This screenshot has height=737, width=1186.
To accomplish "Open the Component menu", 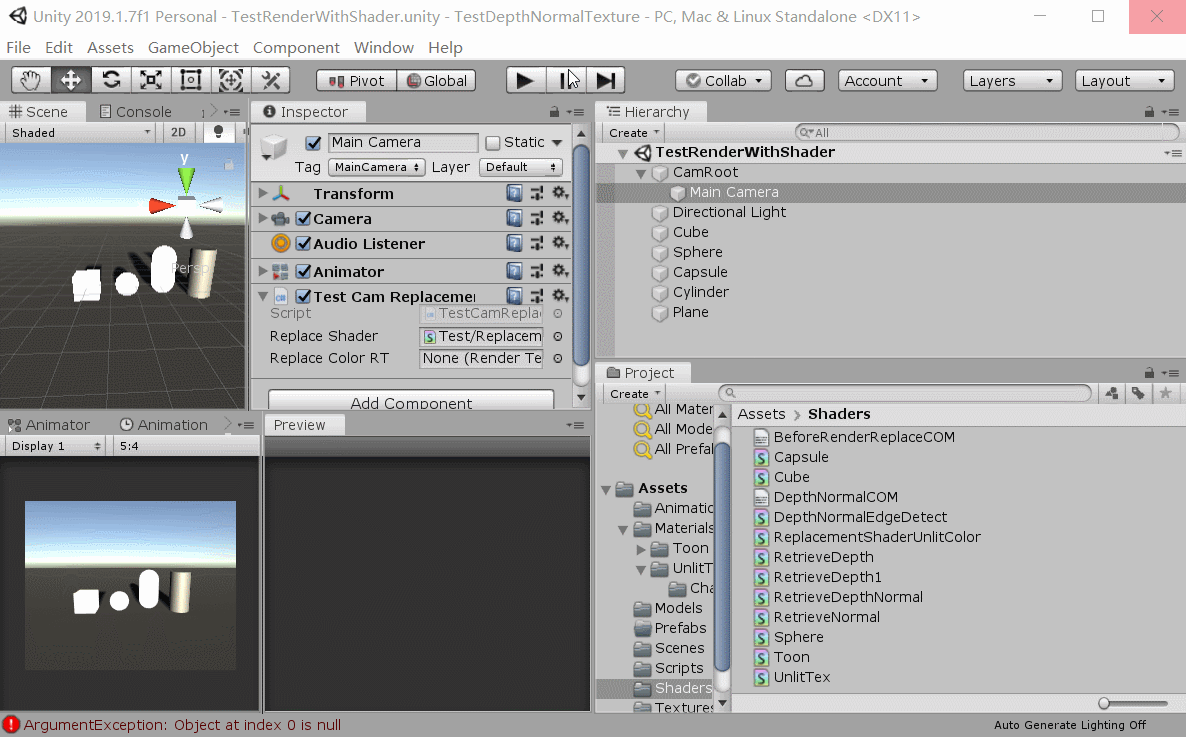I will tap(296, 48).
